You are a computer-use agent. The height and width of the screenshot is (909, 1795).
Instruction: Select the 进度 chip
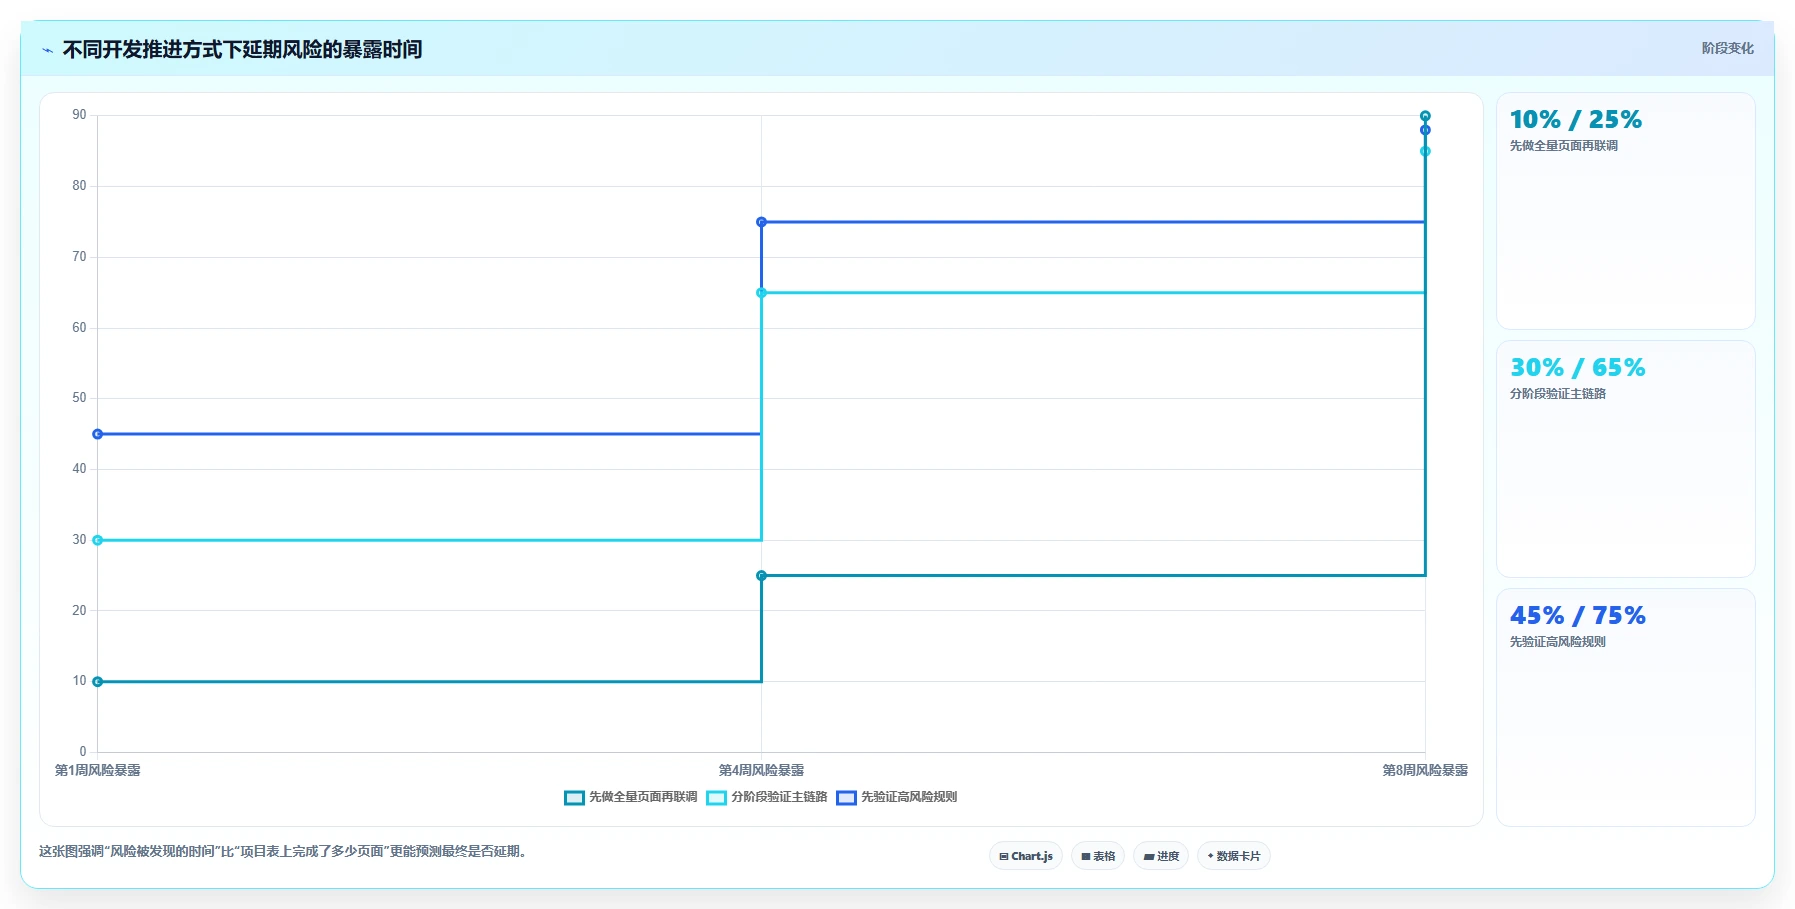pos(1161,856)
